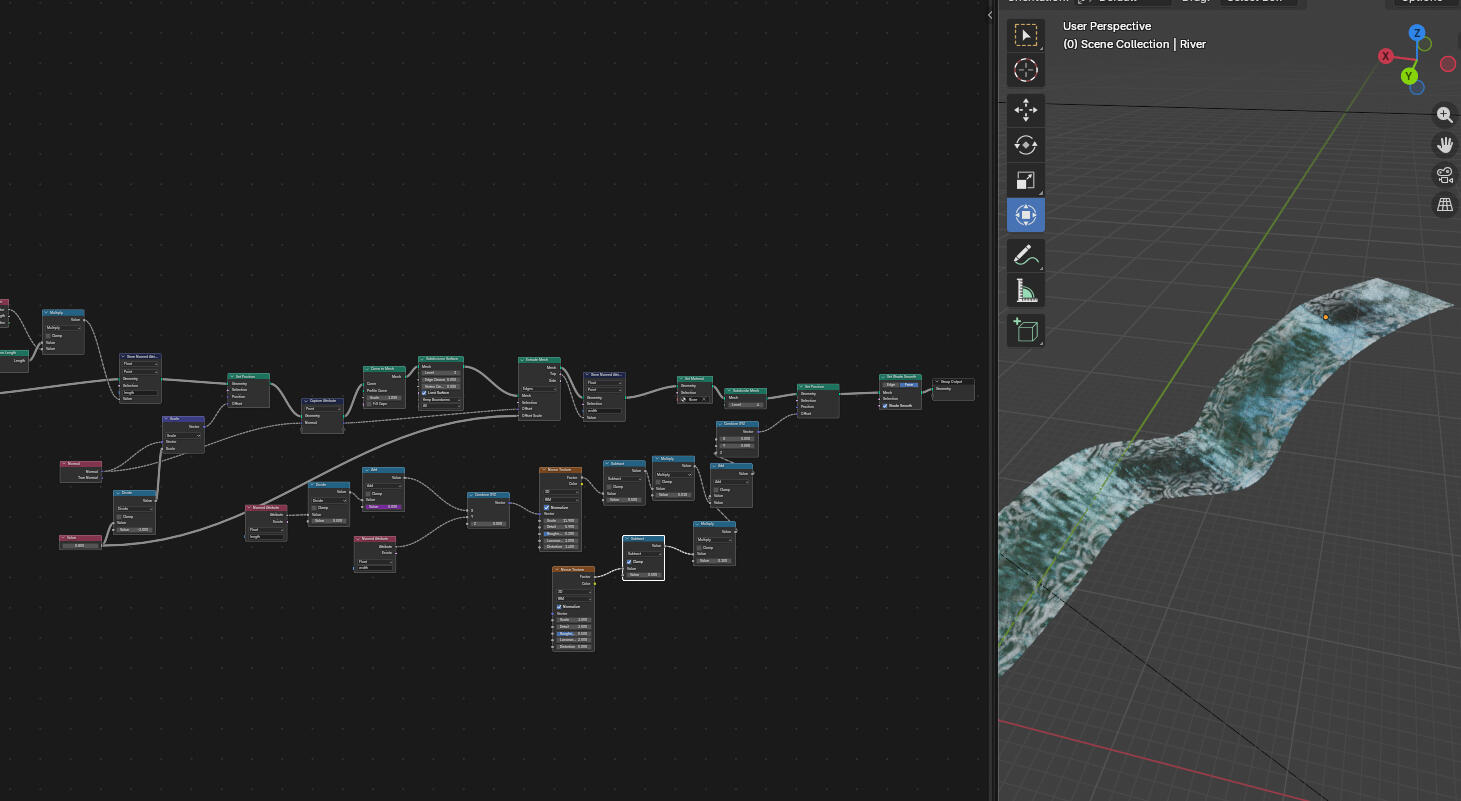Click the Z axis on navigation gizmo
This screenshot has height=801, width=1461.
[x=1416, y=33]
